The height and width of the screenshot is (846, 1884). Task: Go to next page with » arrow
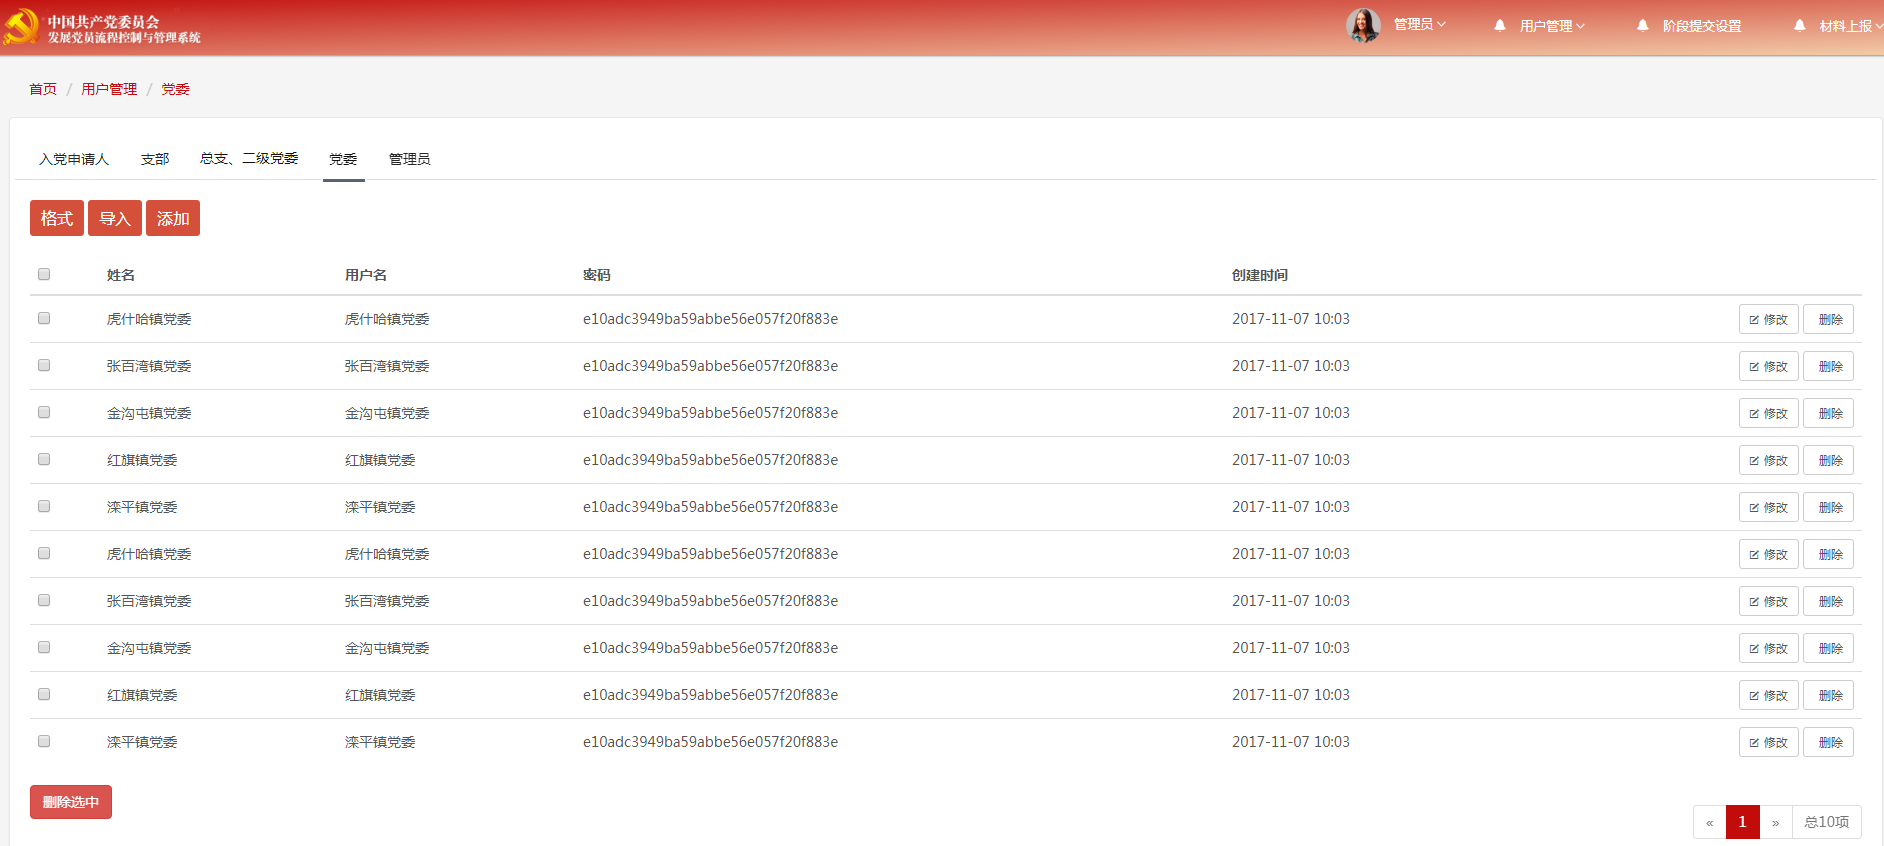(1776, 822)
